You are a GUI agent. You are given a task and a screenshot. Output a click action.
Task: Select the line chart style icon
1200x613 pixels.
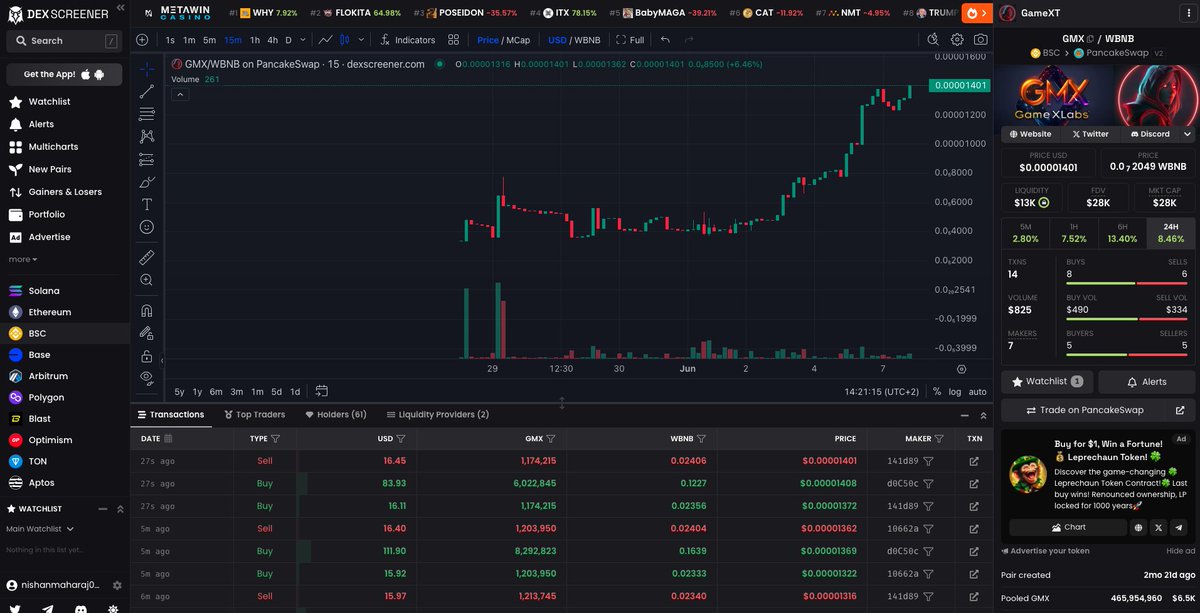point(326,40)
